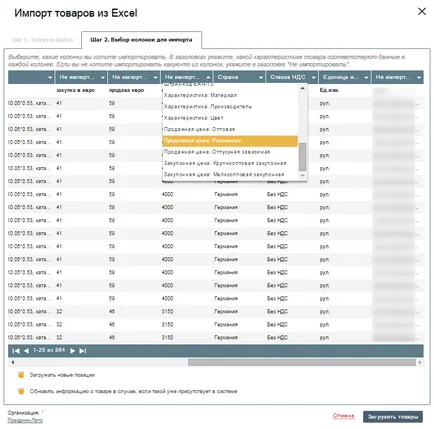Click the horizontal table scrollbar thumb
434x429 pixels.
click(302, 362)
